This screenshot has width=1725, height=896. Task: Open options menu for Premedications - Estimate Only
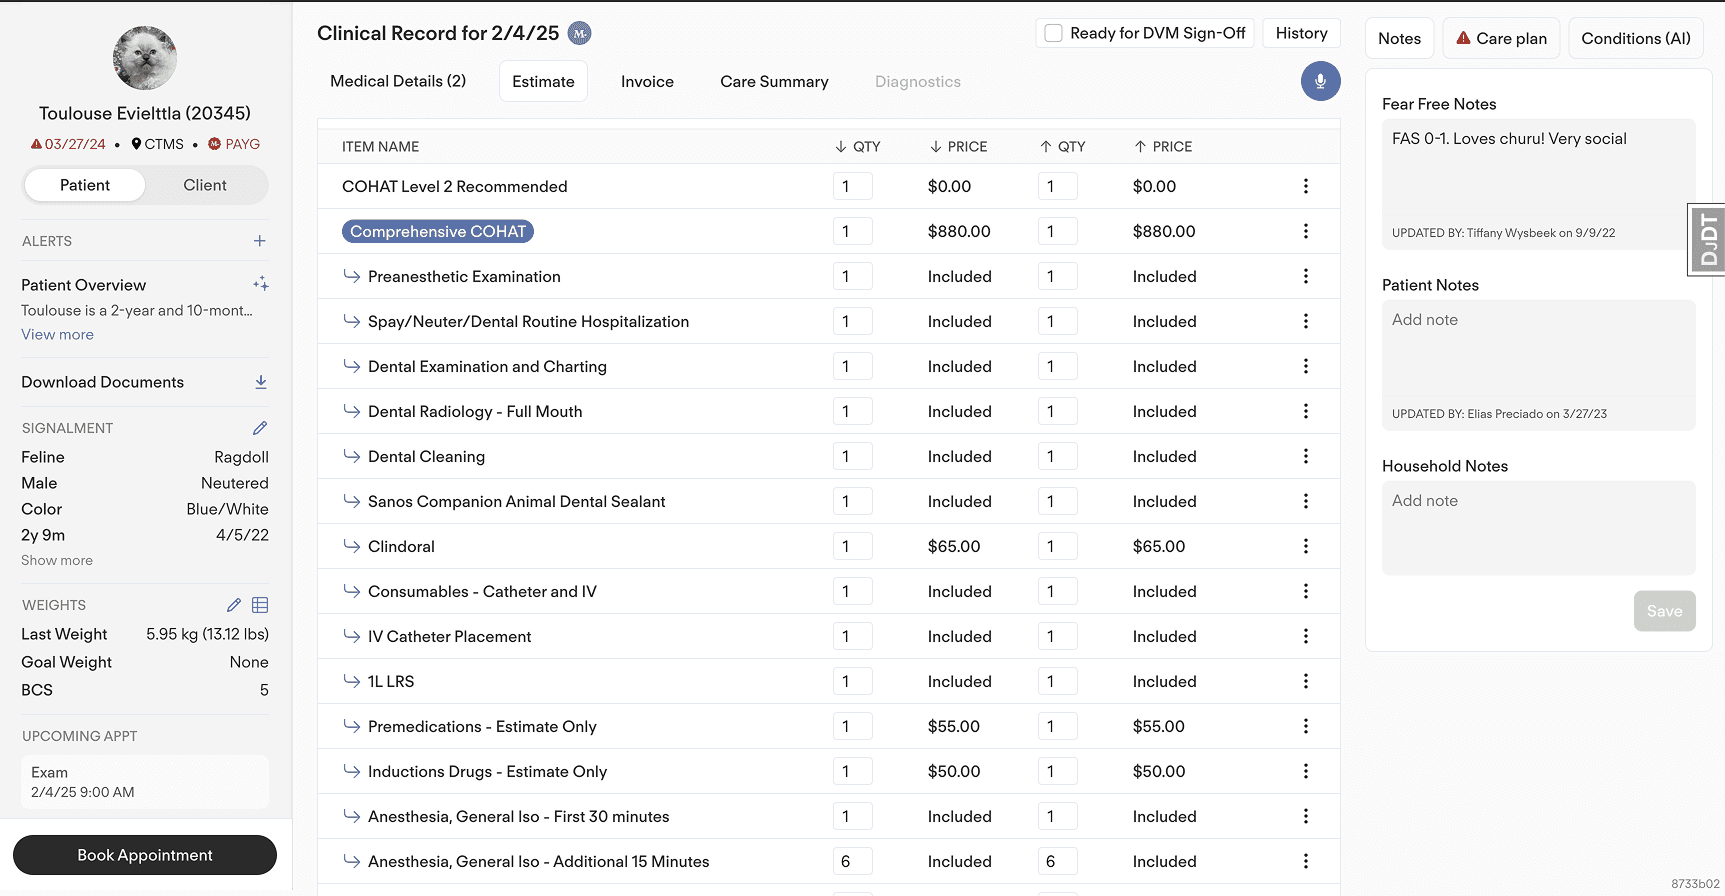1306,726
